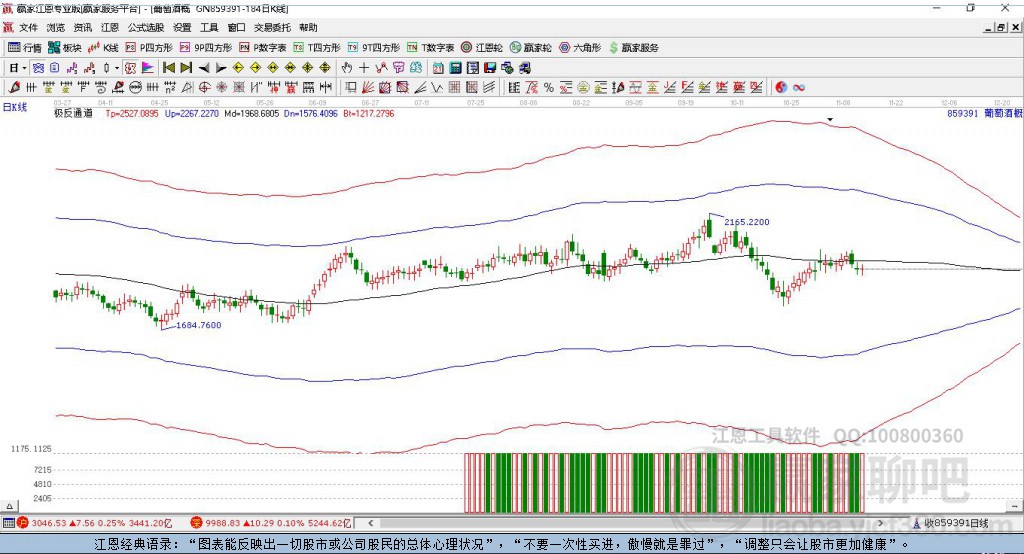This screenshot has height=554, width=1024.
Task: Select the red pencil drawing tool
Action: 14,88
